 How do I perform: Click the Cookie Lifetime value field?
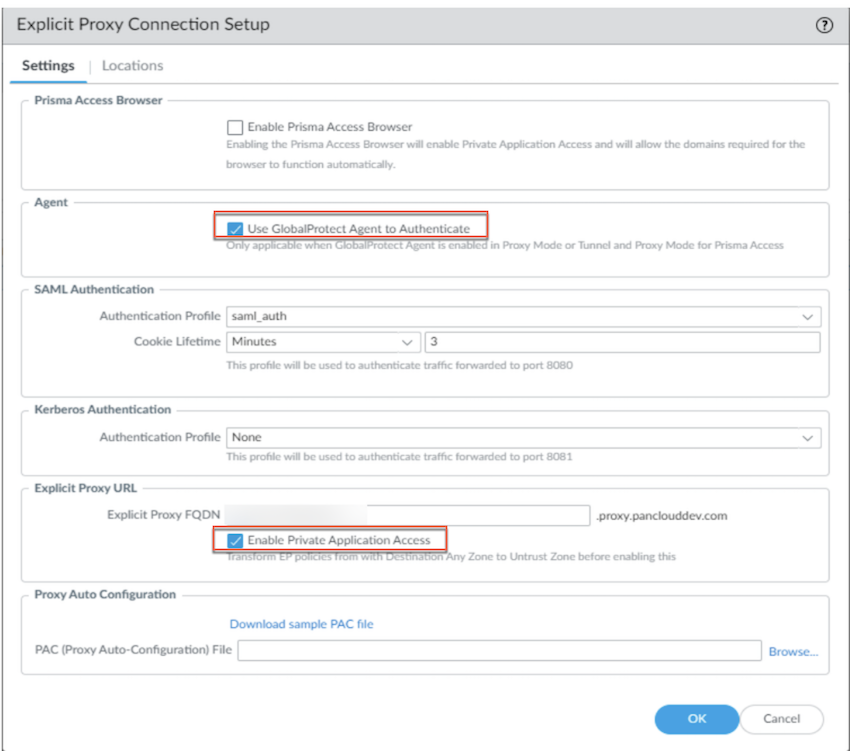(x=622, y=342)
